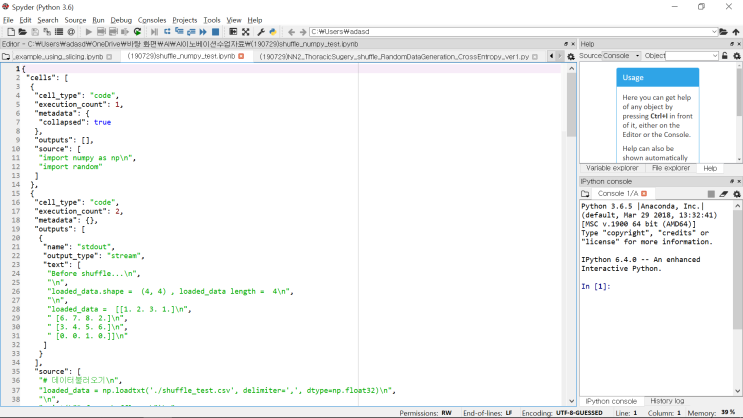The height and width of the screenshot is (418, 743).
Task: Re-run the last script with green arrow
Action: pos(137,32)
